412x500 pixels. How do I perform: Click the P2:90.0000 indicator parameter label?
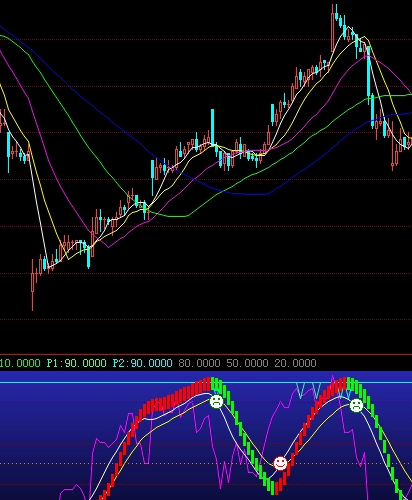(x=142, y=363)
